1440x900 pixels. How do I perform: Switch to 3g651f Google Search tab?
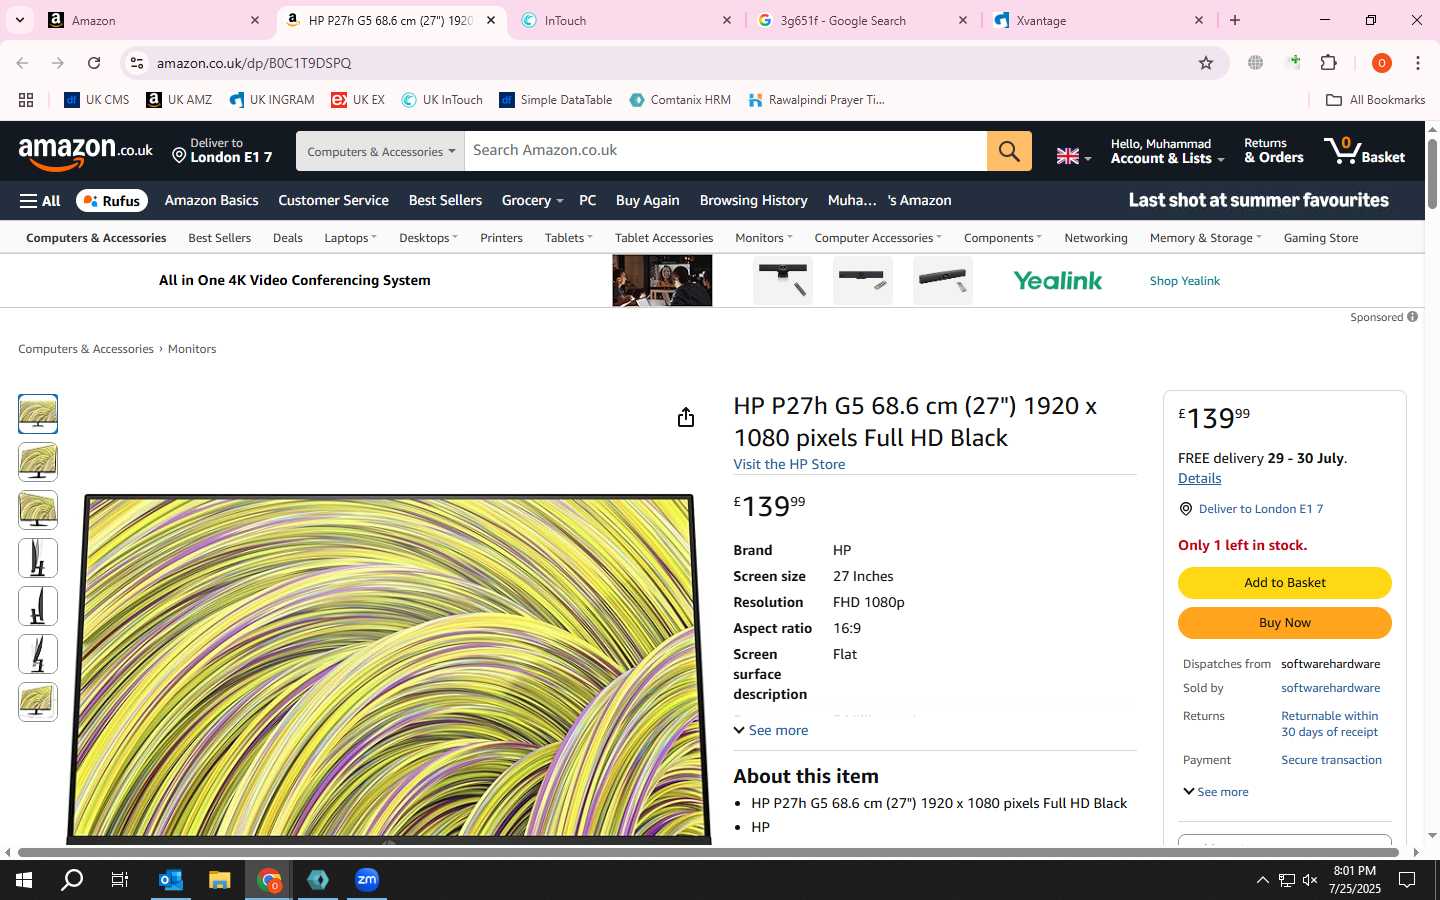(x=862, y=20)
